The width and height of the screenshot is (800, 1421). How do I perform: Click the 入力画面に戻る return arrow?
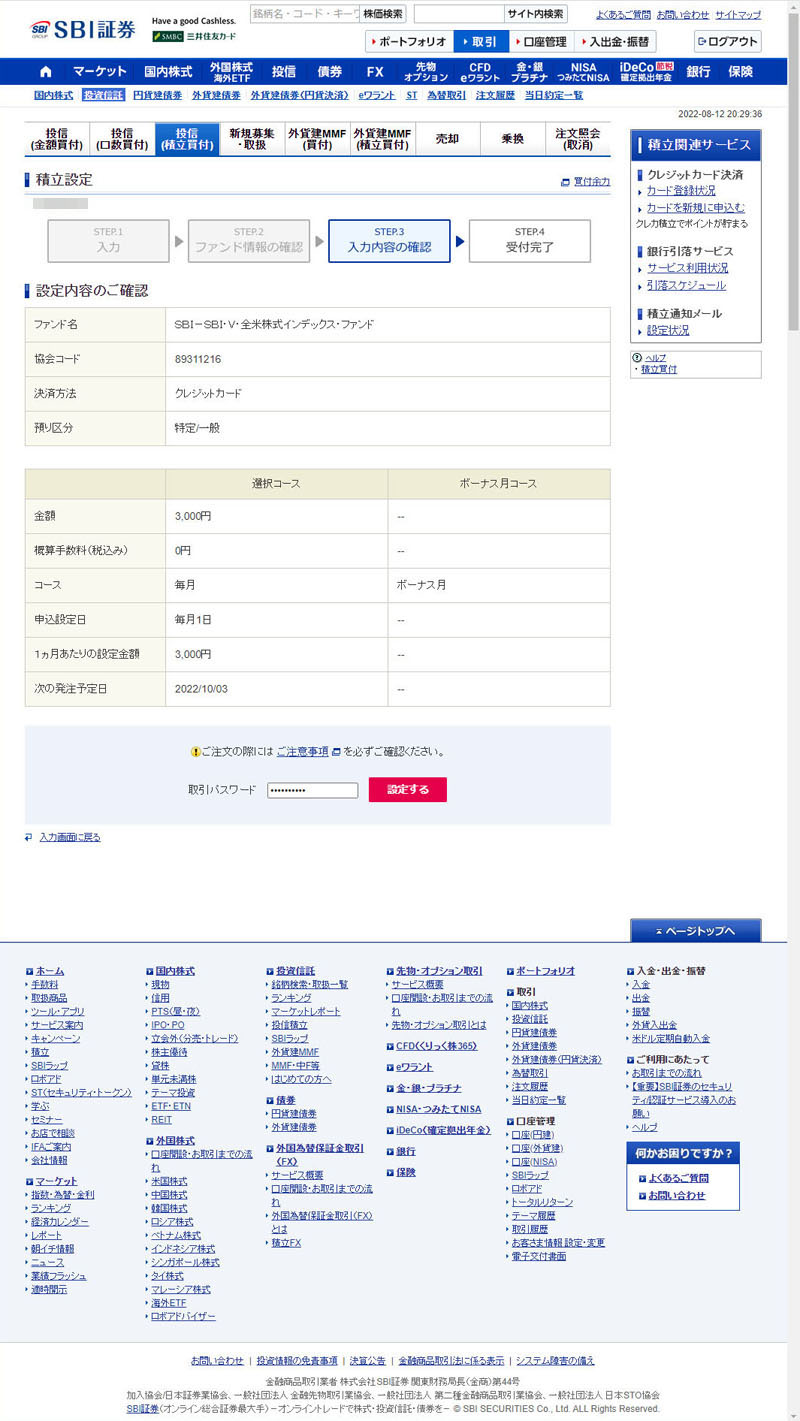[29, 837]
